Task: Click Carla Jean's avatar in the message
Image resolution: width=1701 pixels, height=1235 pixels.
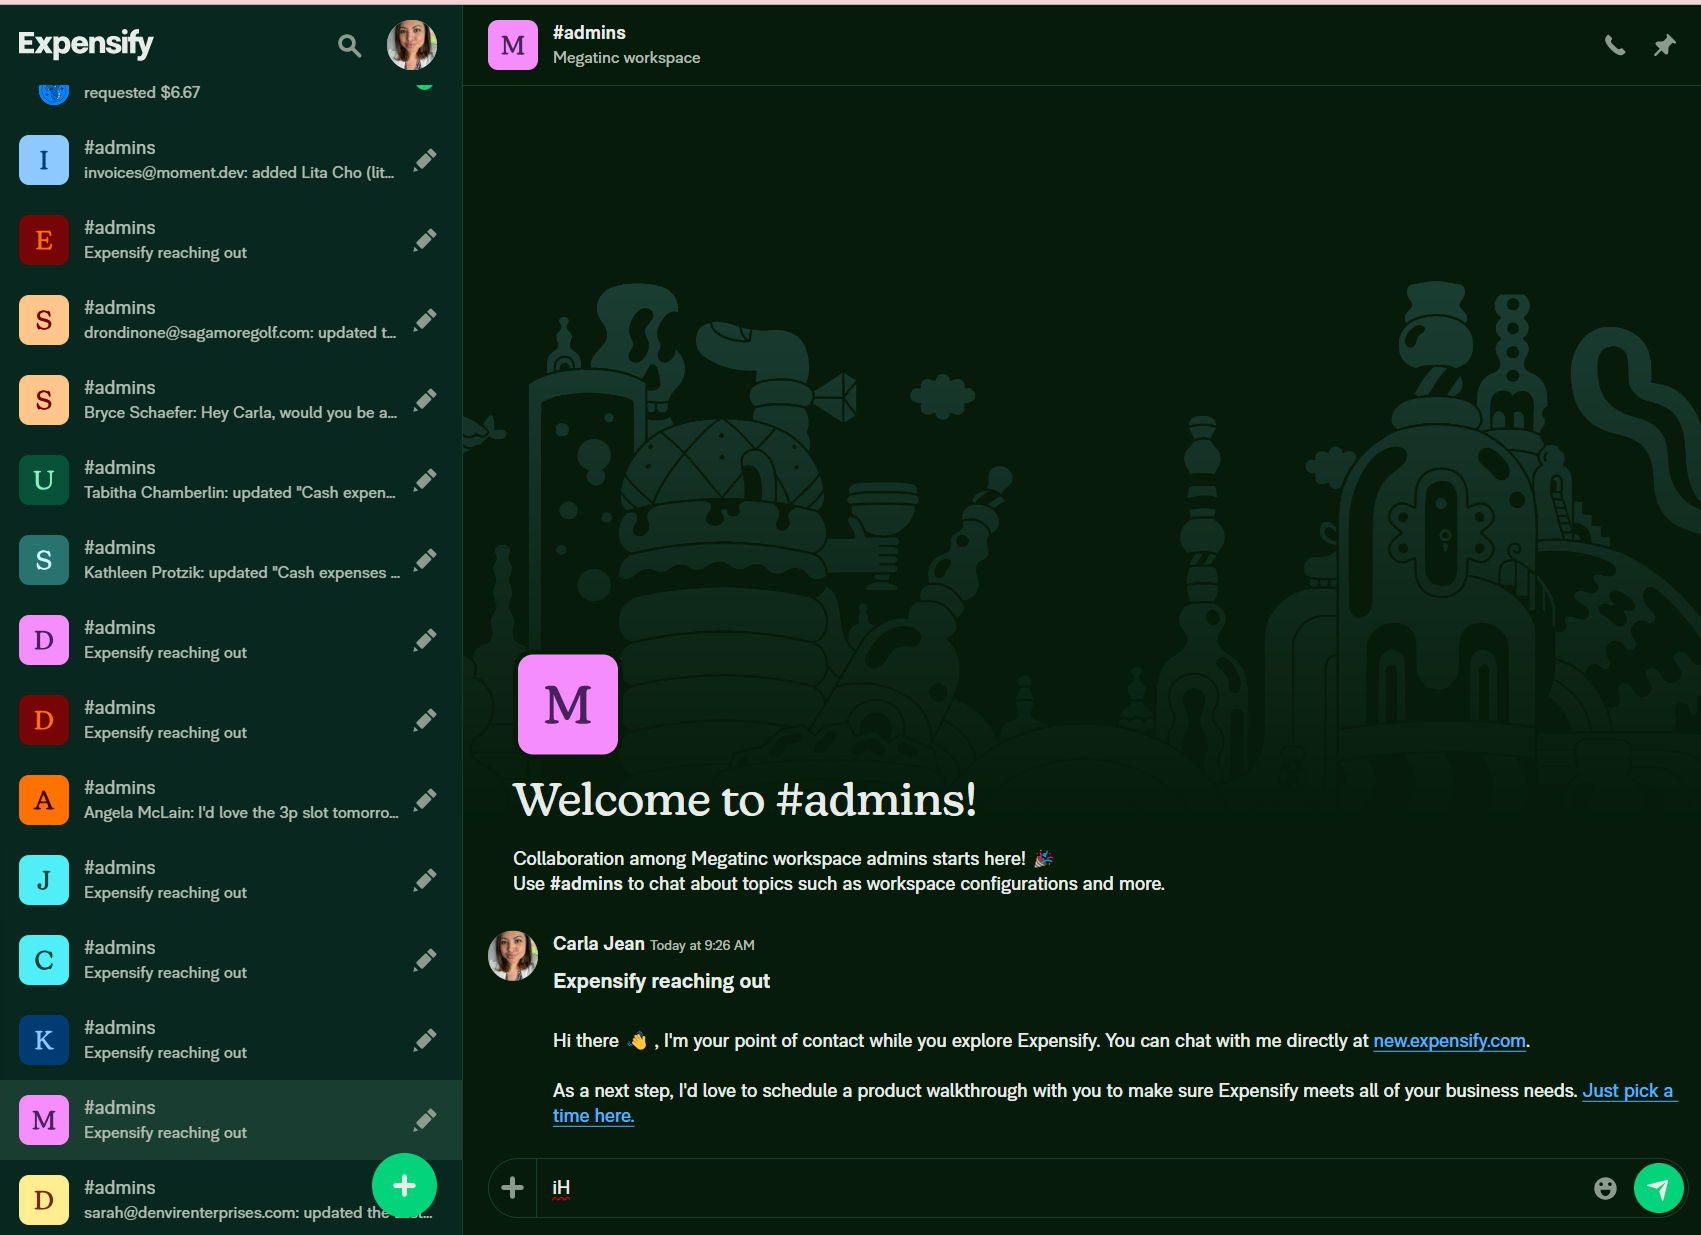Action: coord(512,956)
